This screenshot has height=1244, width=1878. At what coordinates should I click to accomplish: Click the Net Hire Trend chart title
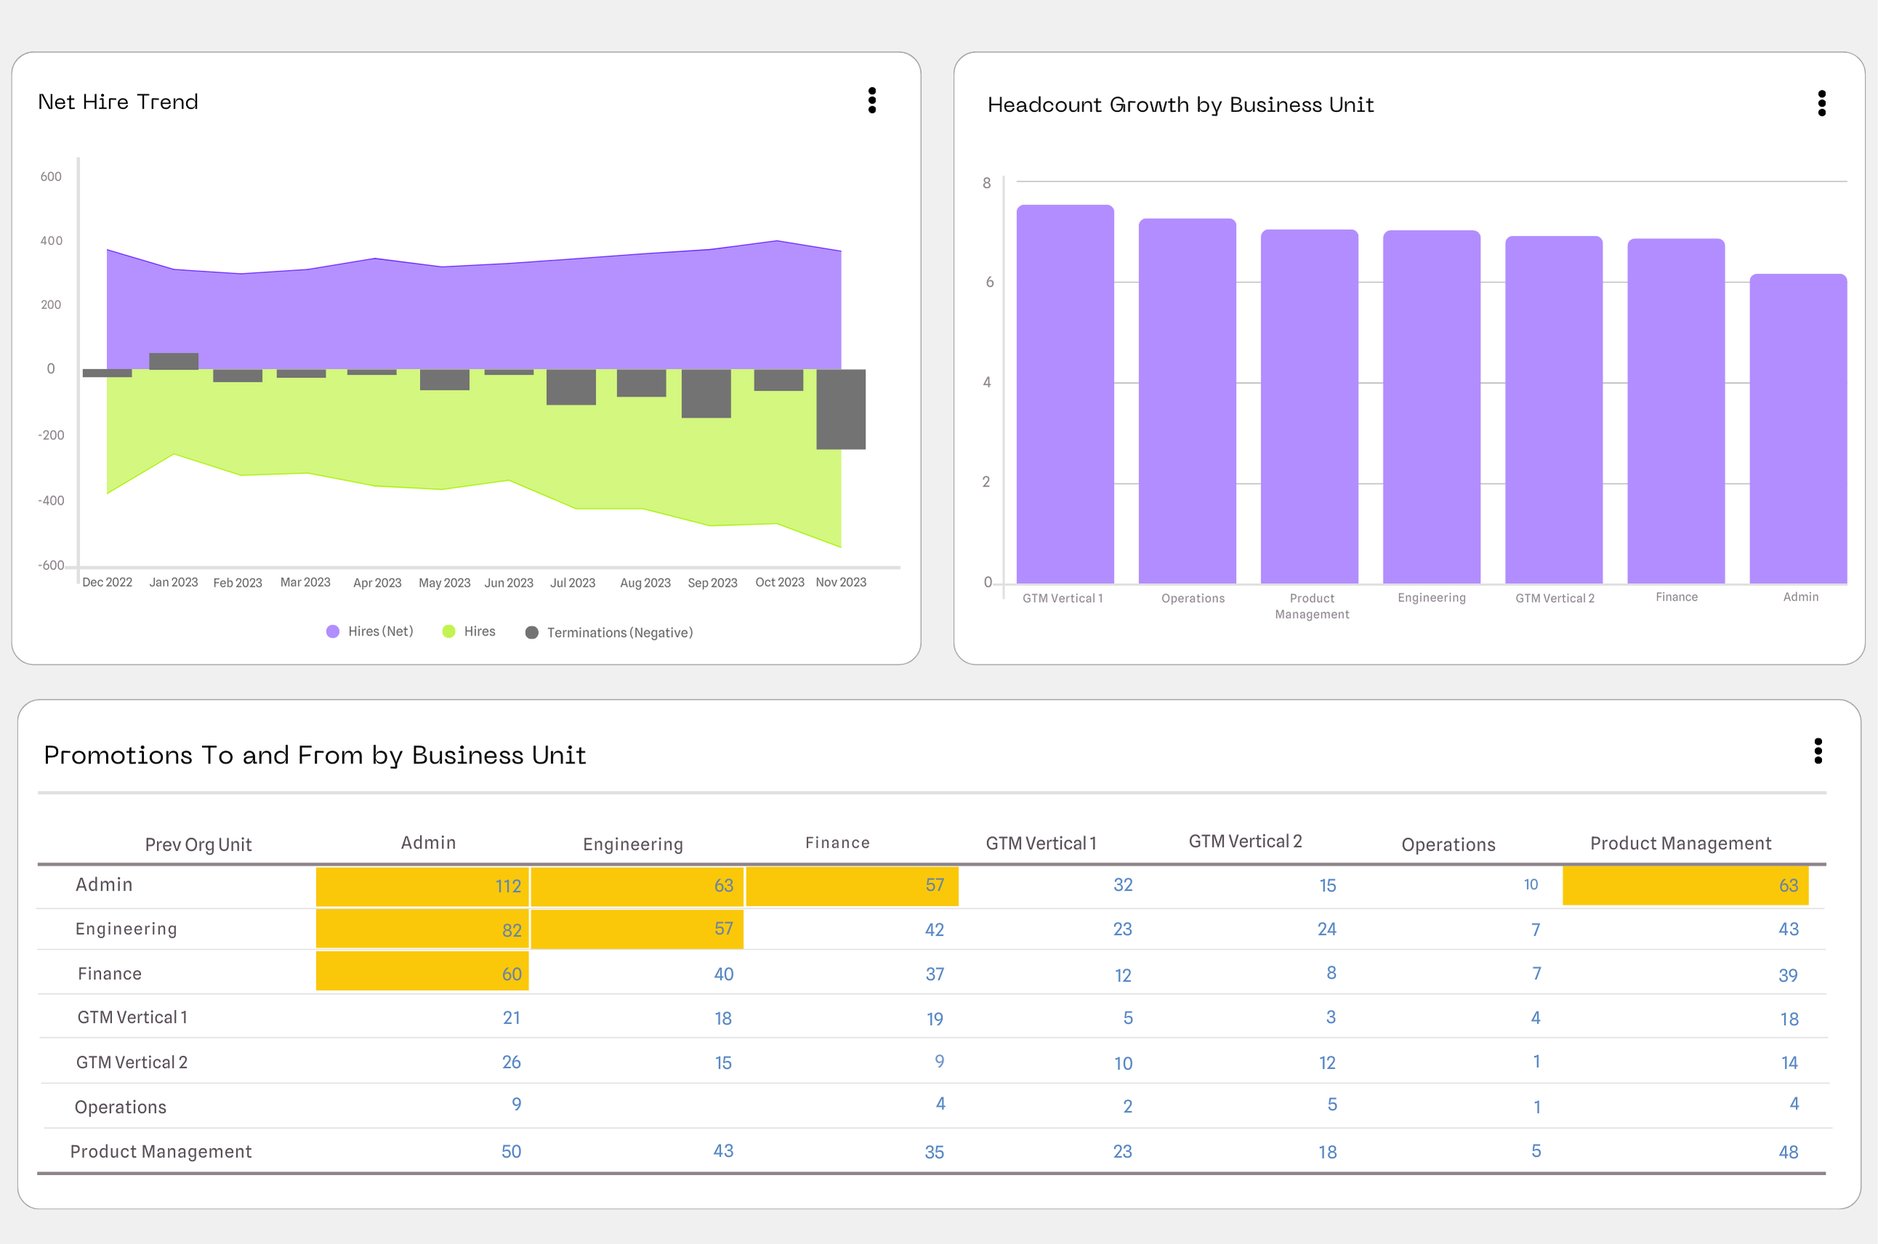(118, 101)
